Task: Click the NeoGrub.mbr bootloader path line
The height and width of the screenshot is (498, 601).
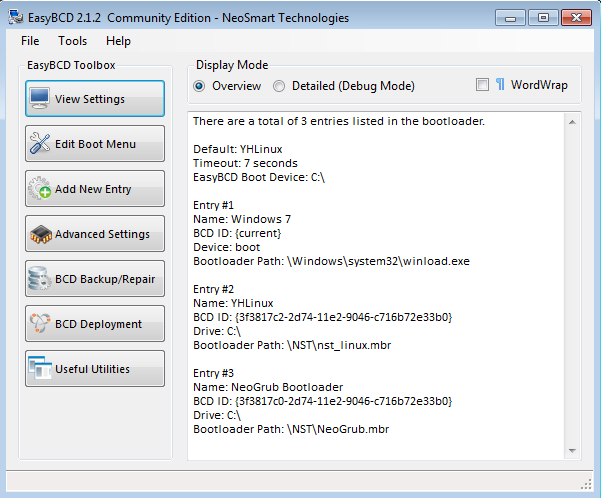Action: point(291,429)
